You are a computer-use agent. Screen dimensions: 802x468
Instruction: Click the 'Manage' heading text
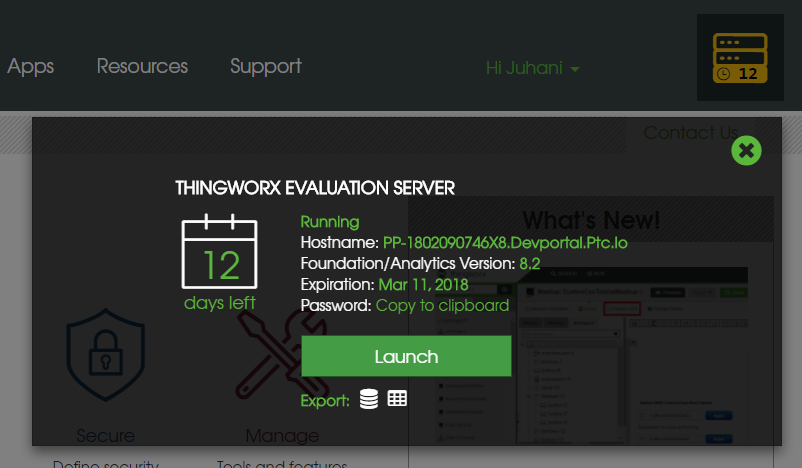click(282, 436)
